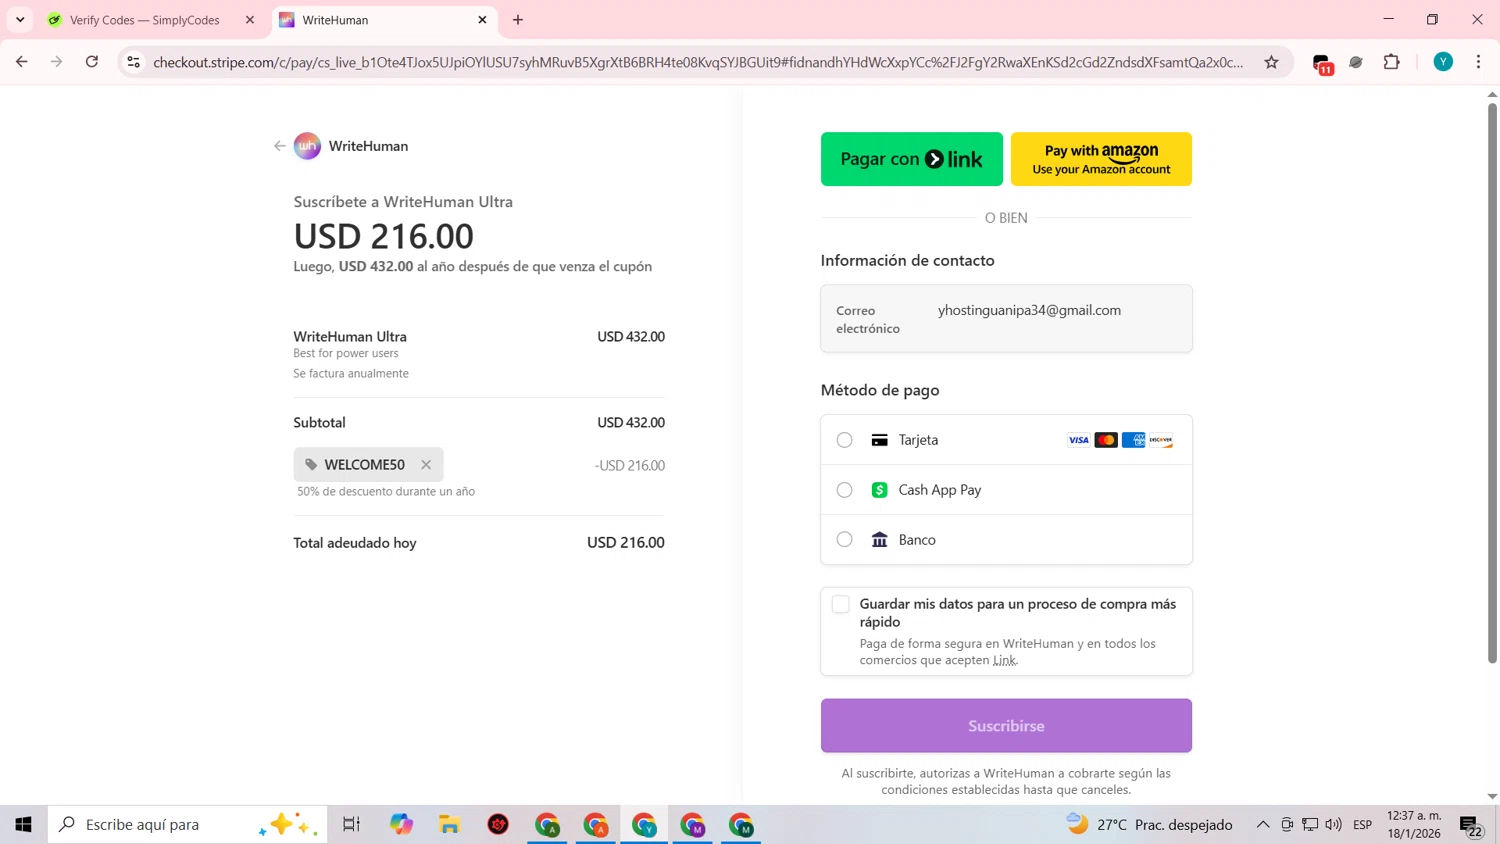Click the Mastercard logo
This screenshot has height=844, width=1500.
[x=1106, y=440]
